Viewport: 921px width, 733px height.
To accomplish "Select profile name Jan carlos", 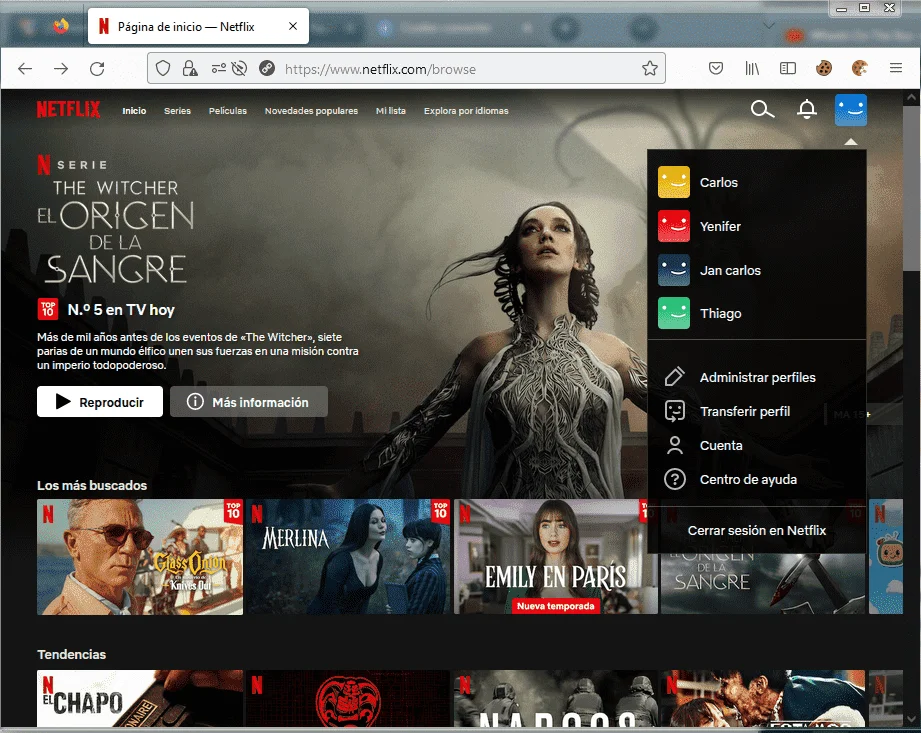I will pos(730,270).
